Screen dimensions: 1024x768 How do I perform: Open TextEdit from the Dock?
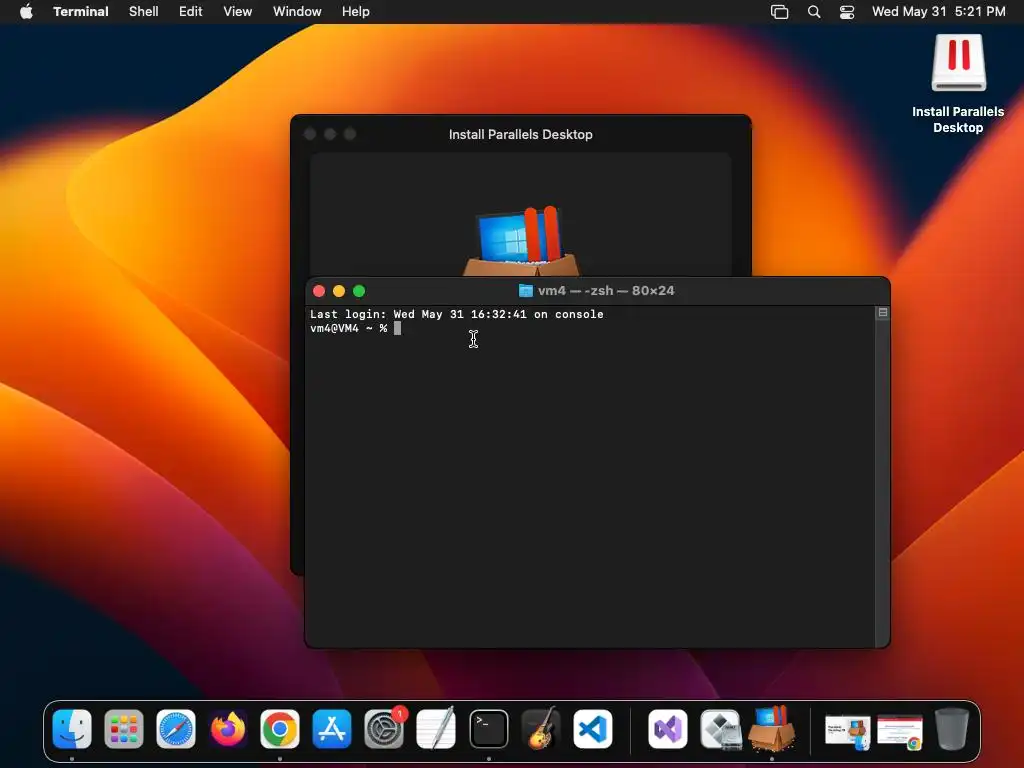pos(436,729)
